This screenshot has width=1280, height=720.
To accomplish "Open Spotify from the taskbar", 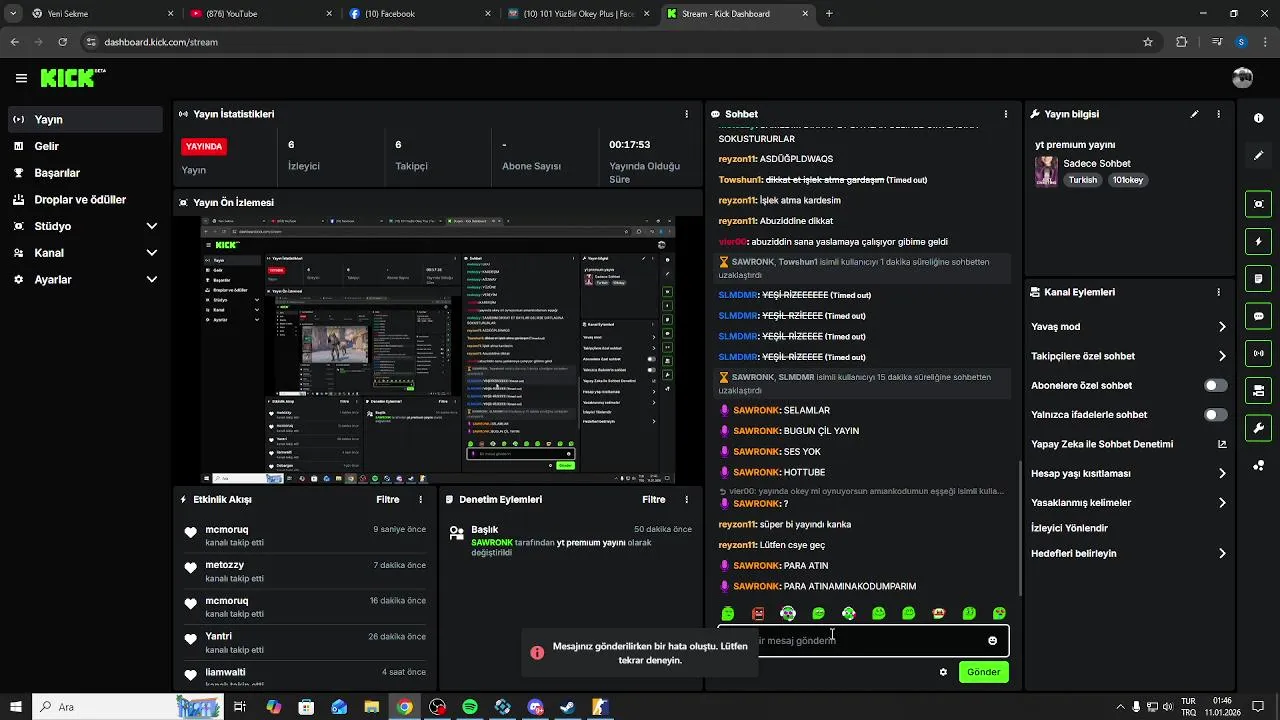I will [x=470, y=707].
